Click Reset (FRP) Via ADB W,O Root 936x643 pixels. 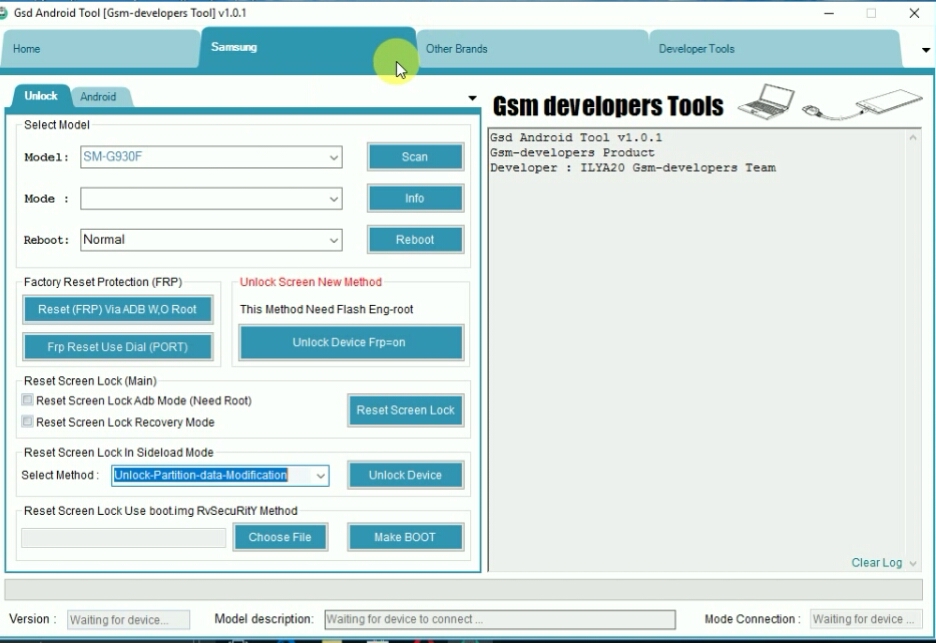point(118,310)
